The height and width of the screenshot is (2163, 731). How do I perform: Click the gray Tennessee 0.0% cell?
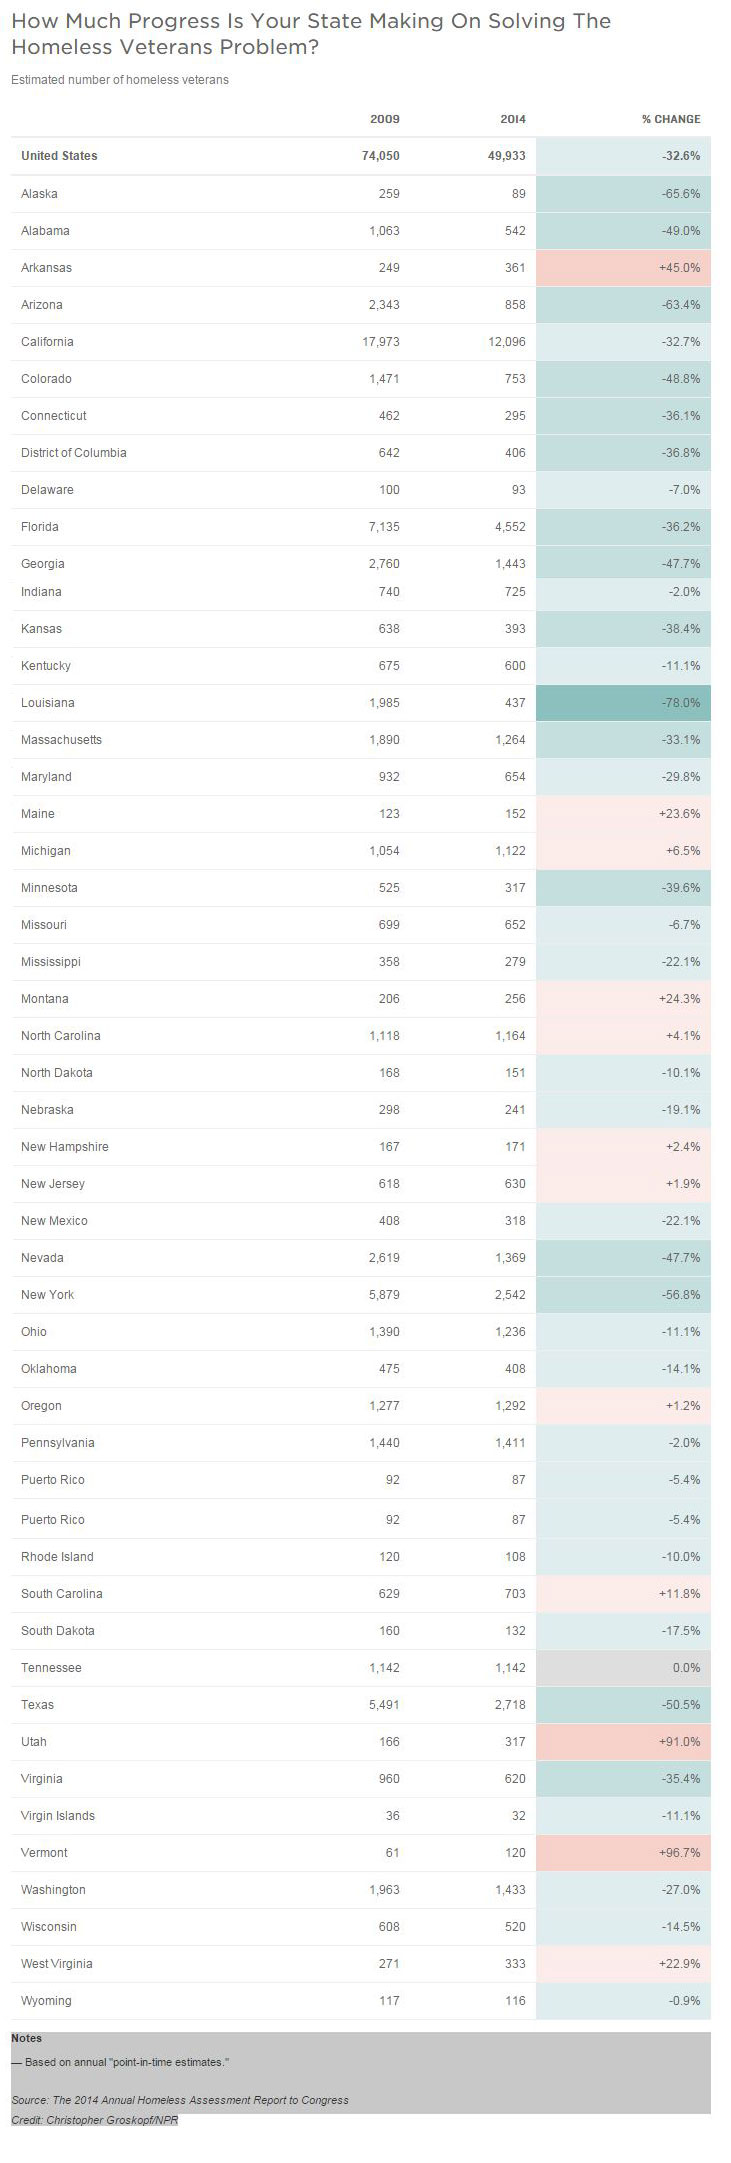coord(623,1668)
